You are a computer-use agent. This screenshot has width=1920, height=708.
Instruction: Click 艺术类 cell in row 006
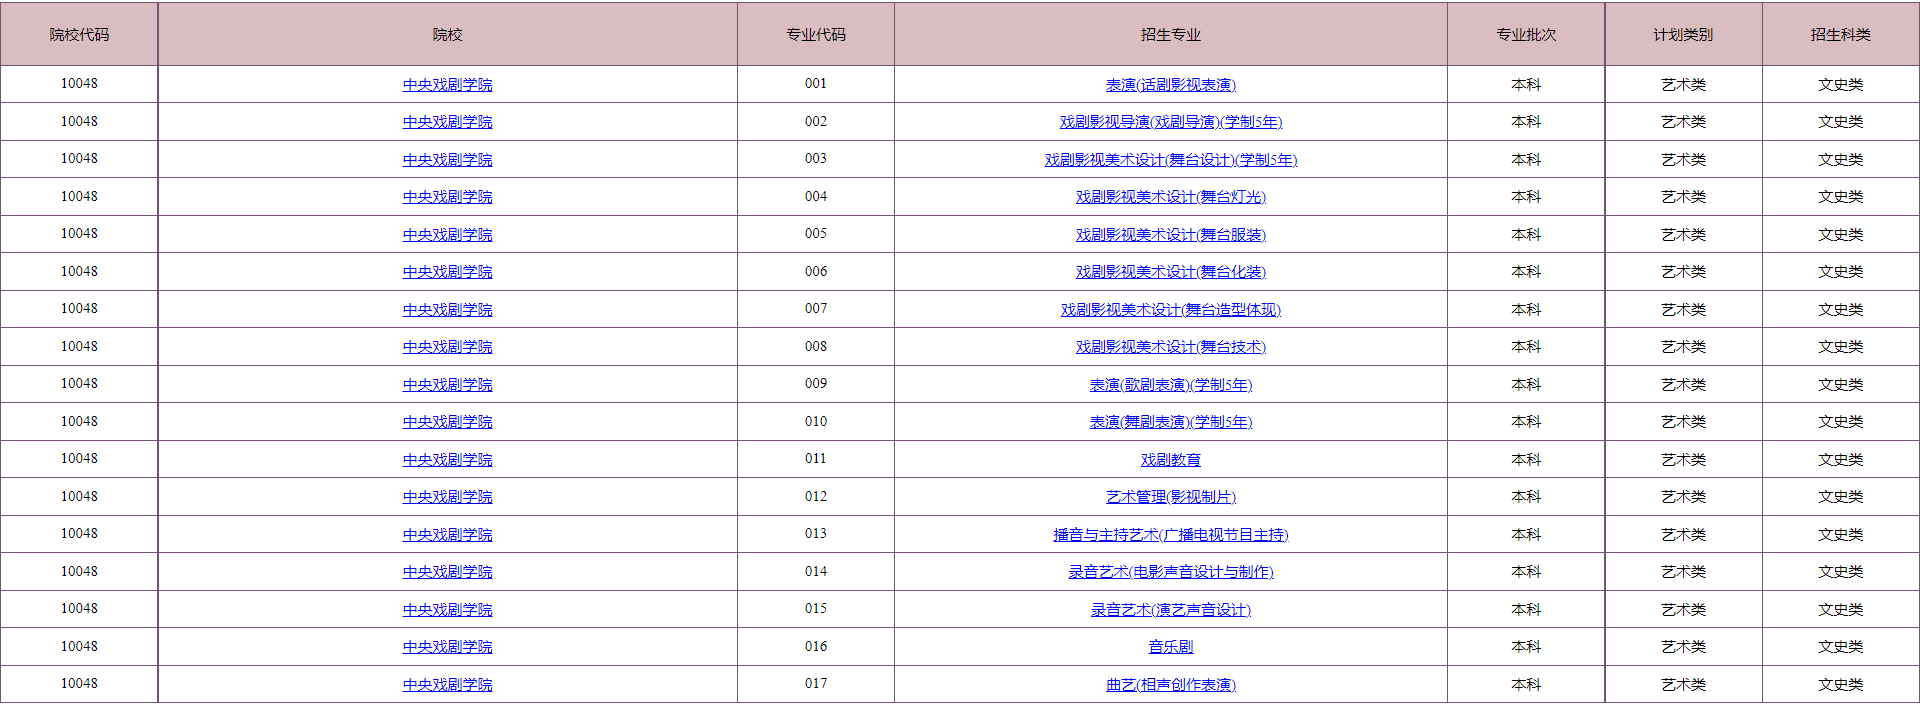[x=1683, y=272]
